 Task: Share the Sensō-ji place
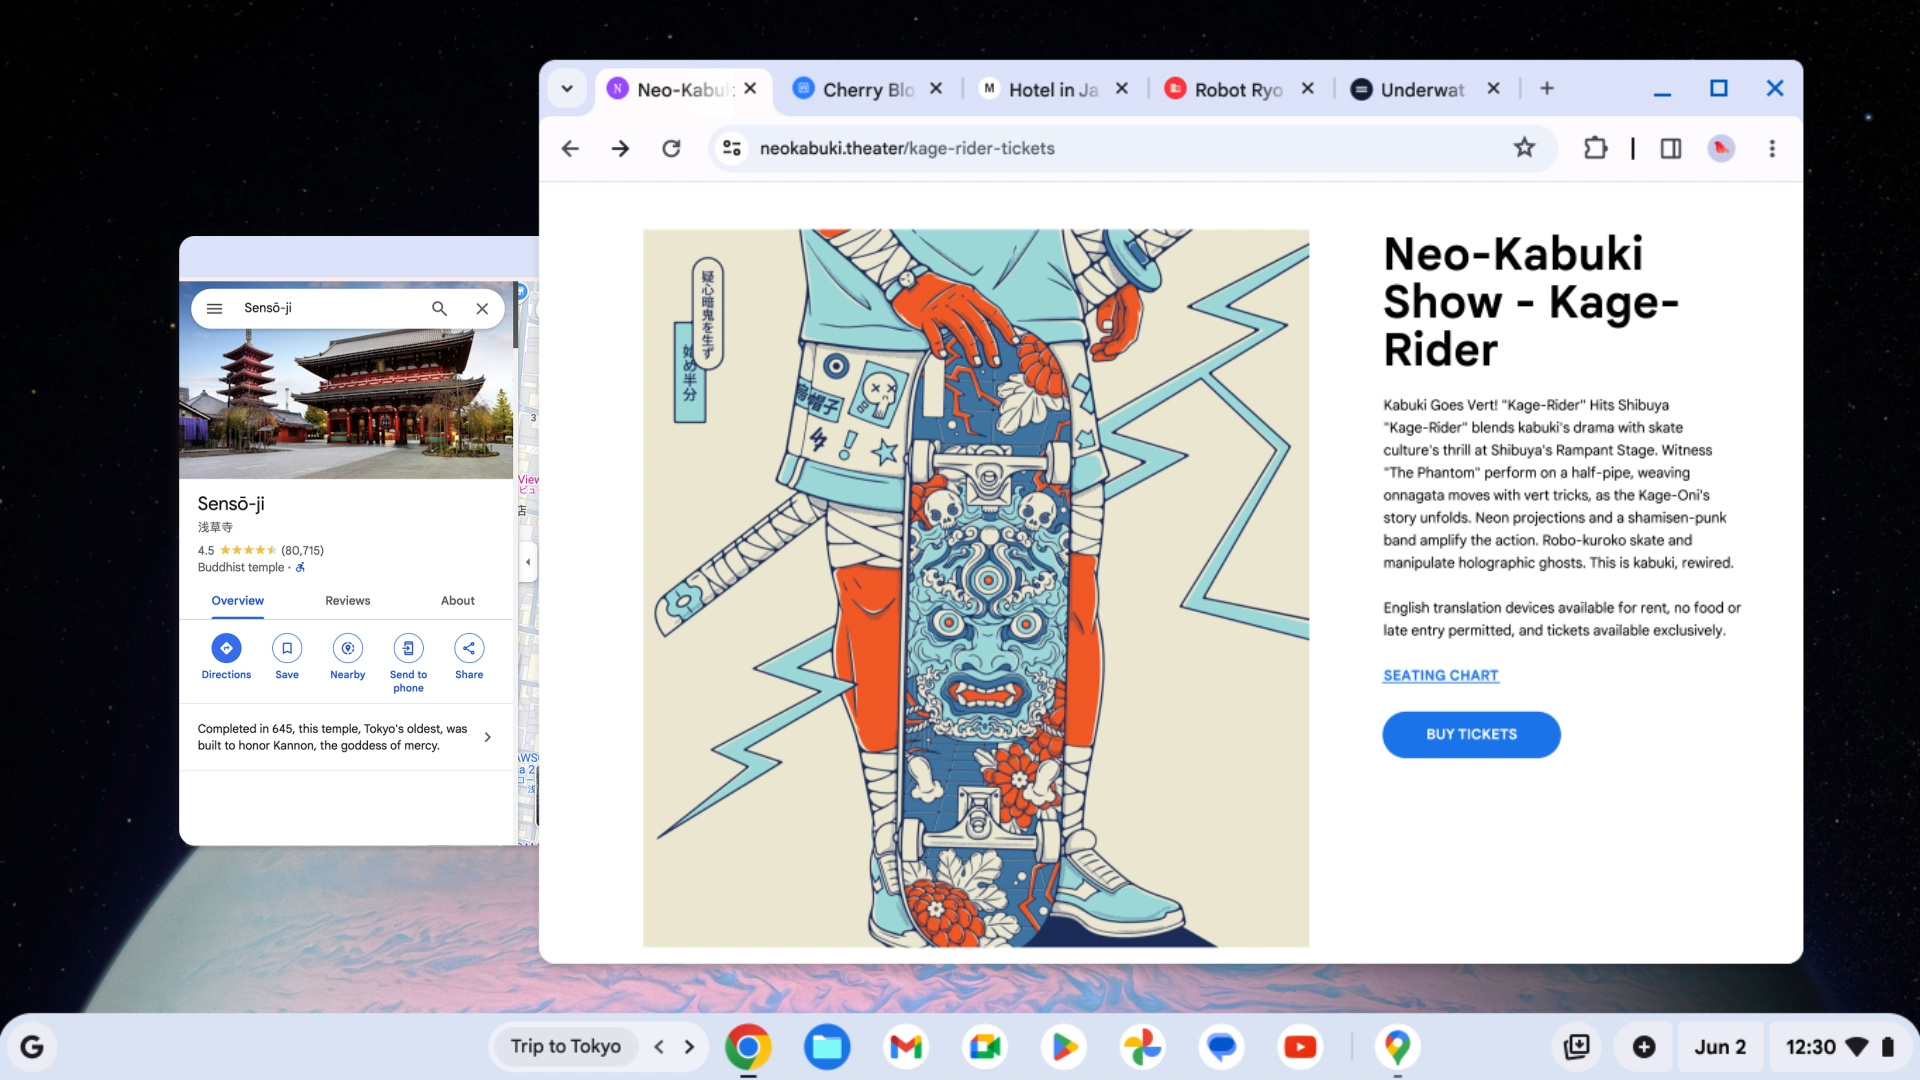(469, 657)
